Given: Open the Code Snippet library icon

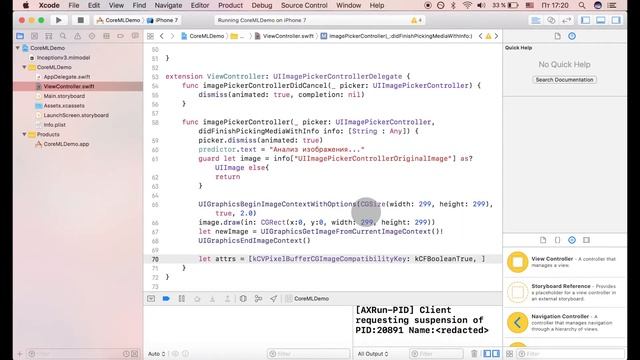Looking at the screenshot, I should click(558, 240).
